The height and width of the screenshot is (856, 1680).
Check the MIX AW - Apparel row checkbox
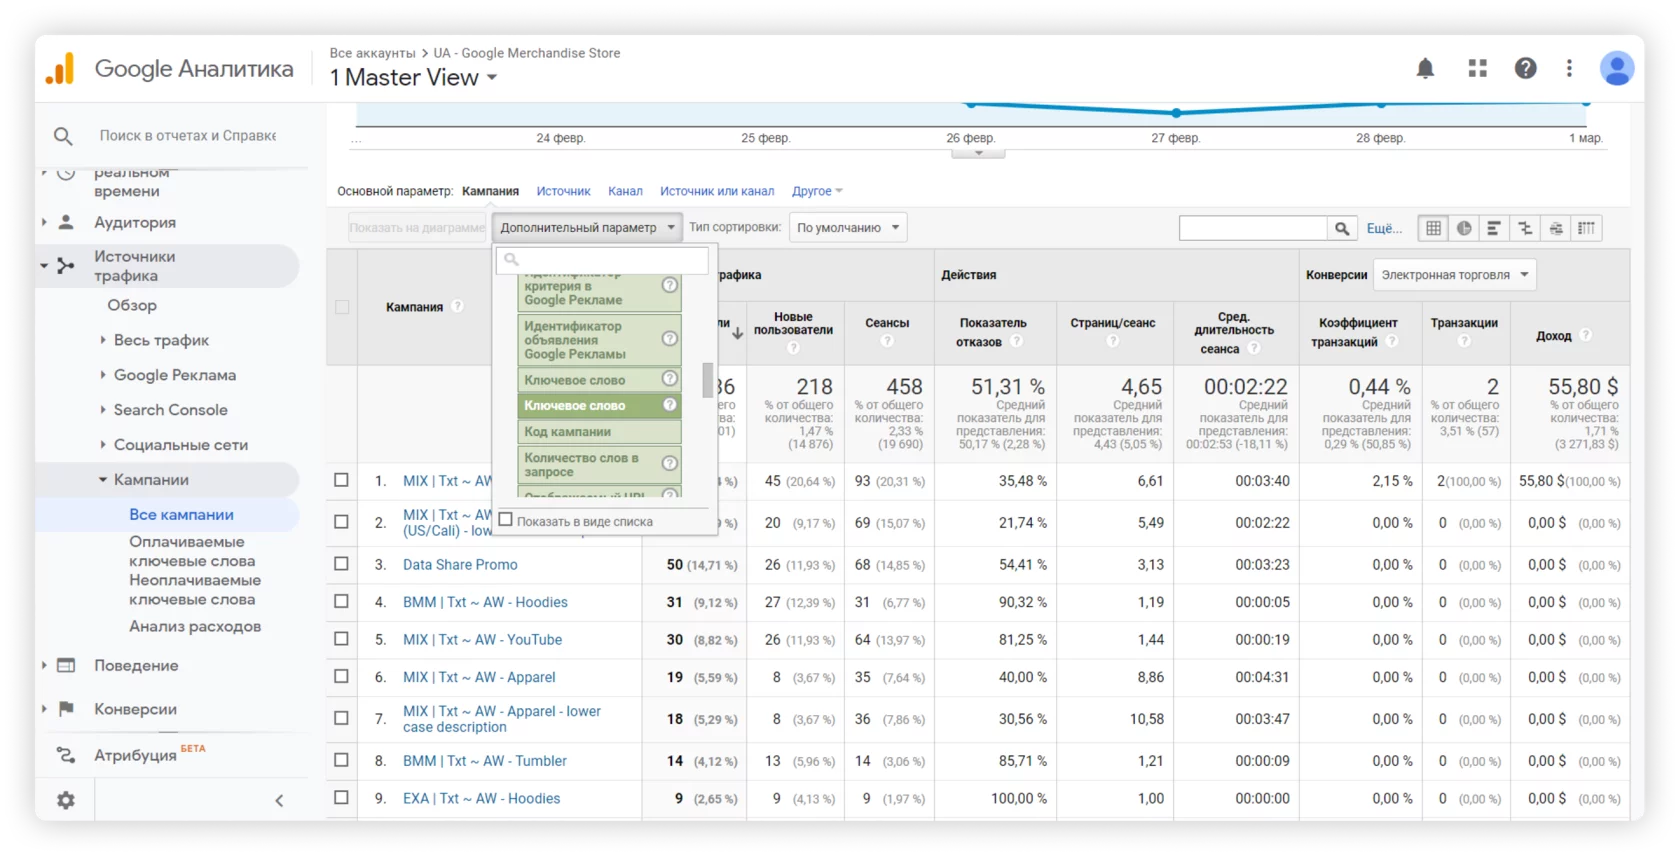(x=342, y=677)
